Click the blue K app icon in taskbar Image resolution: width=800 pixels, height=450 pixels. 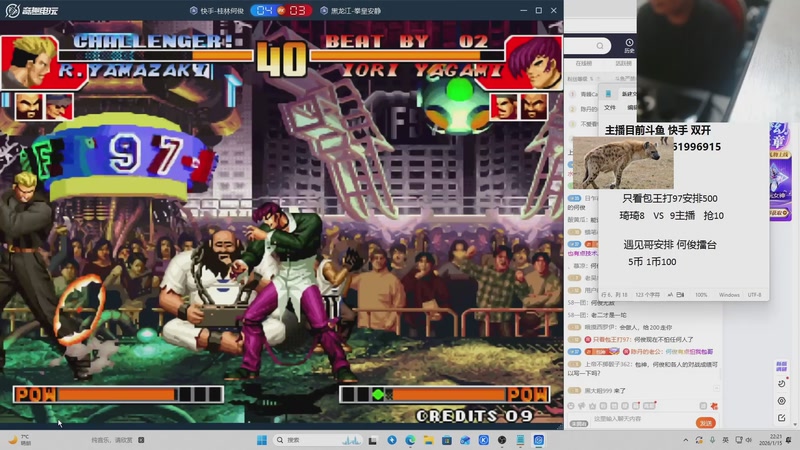coord(484,440)
